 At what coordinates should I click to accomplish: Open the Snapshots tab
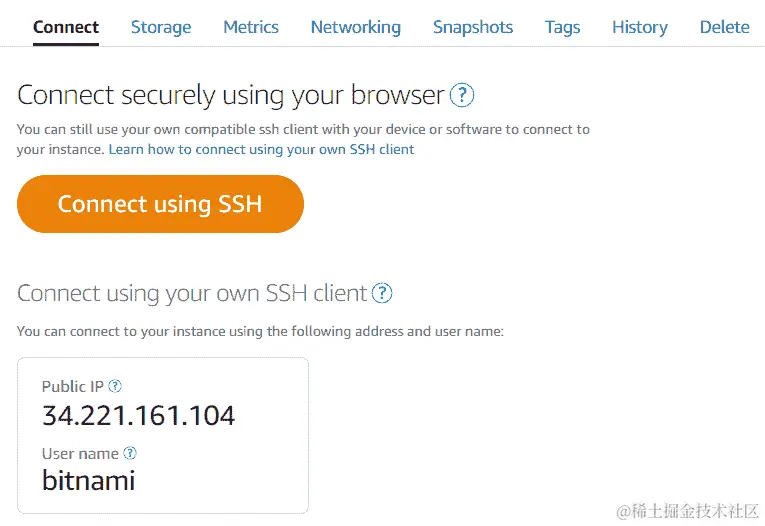pos(473,27)
